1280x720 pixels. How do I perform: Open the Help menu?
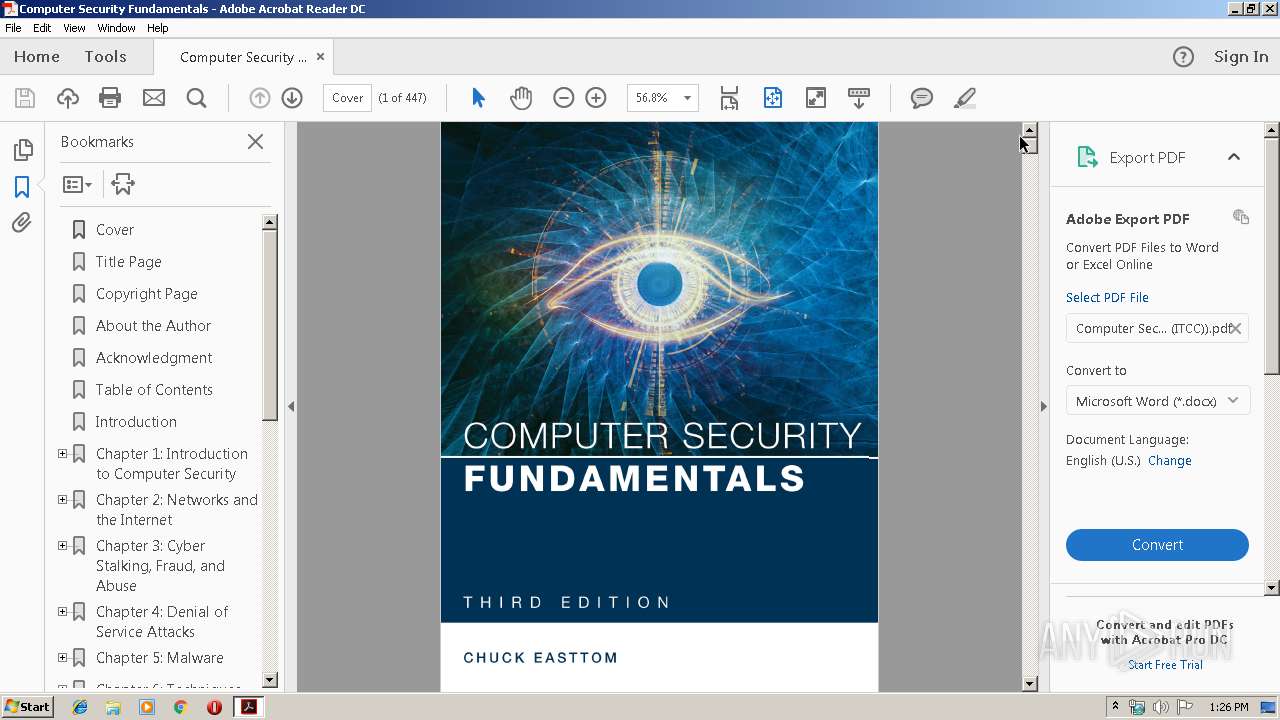click(x=158, y=28)
